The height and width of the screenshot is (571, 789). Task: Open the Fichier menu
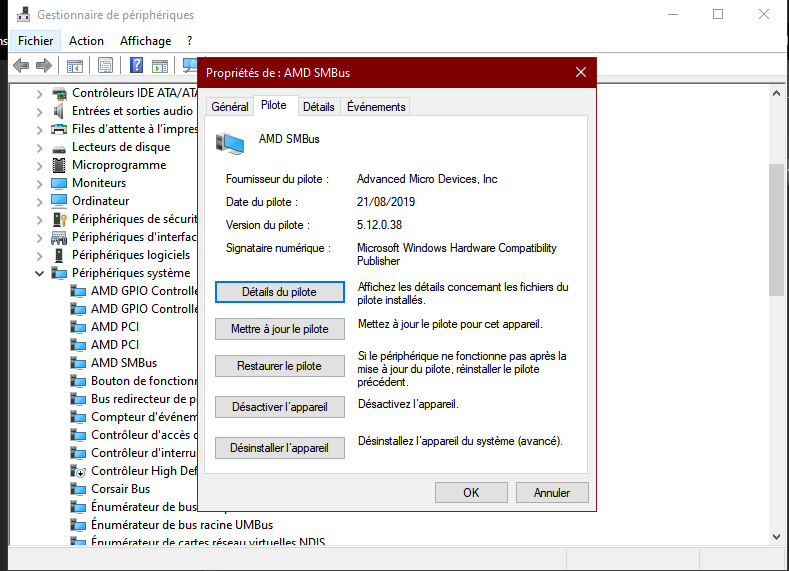click(36, 41)
